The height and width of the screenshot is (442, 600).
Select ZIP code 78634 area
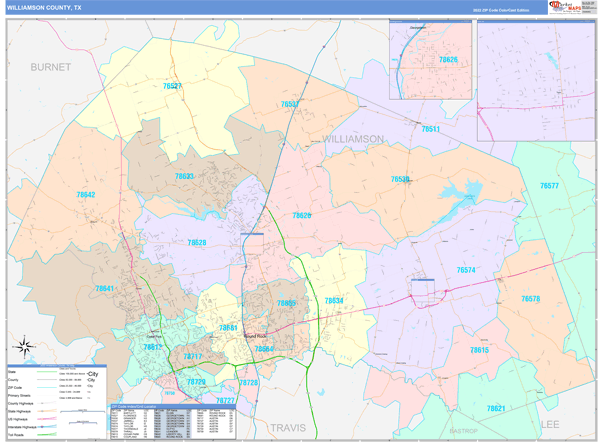click(334, 300)
